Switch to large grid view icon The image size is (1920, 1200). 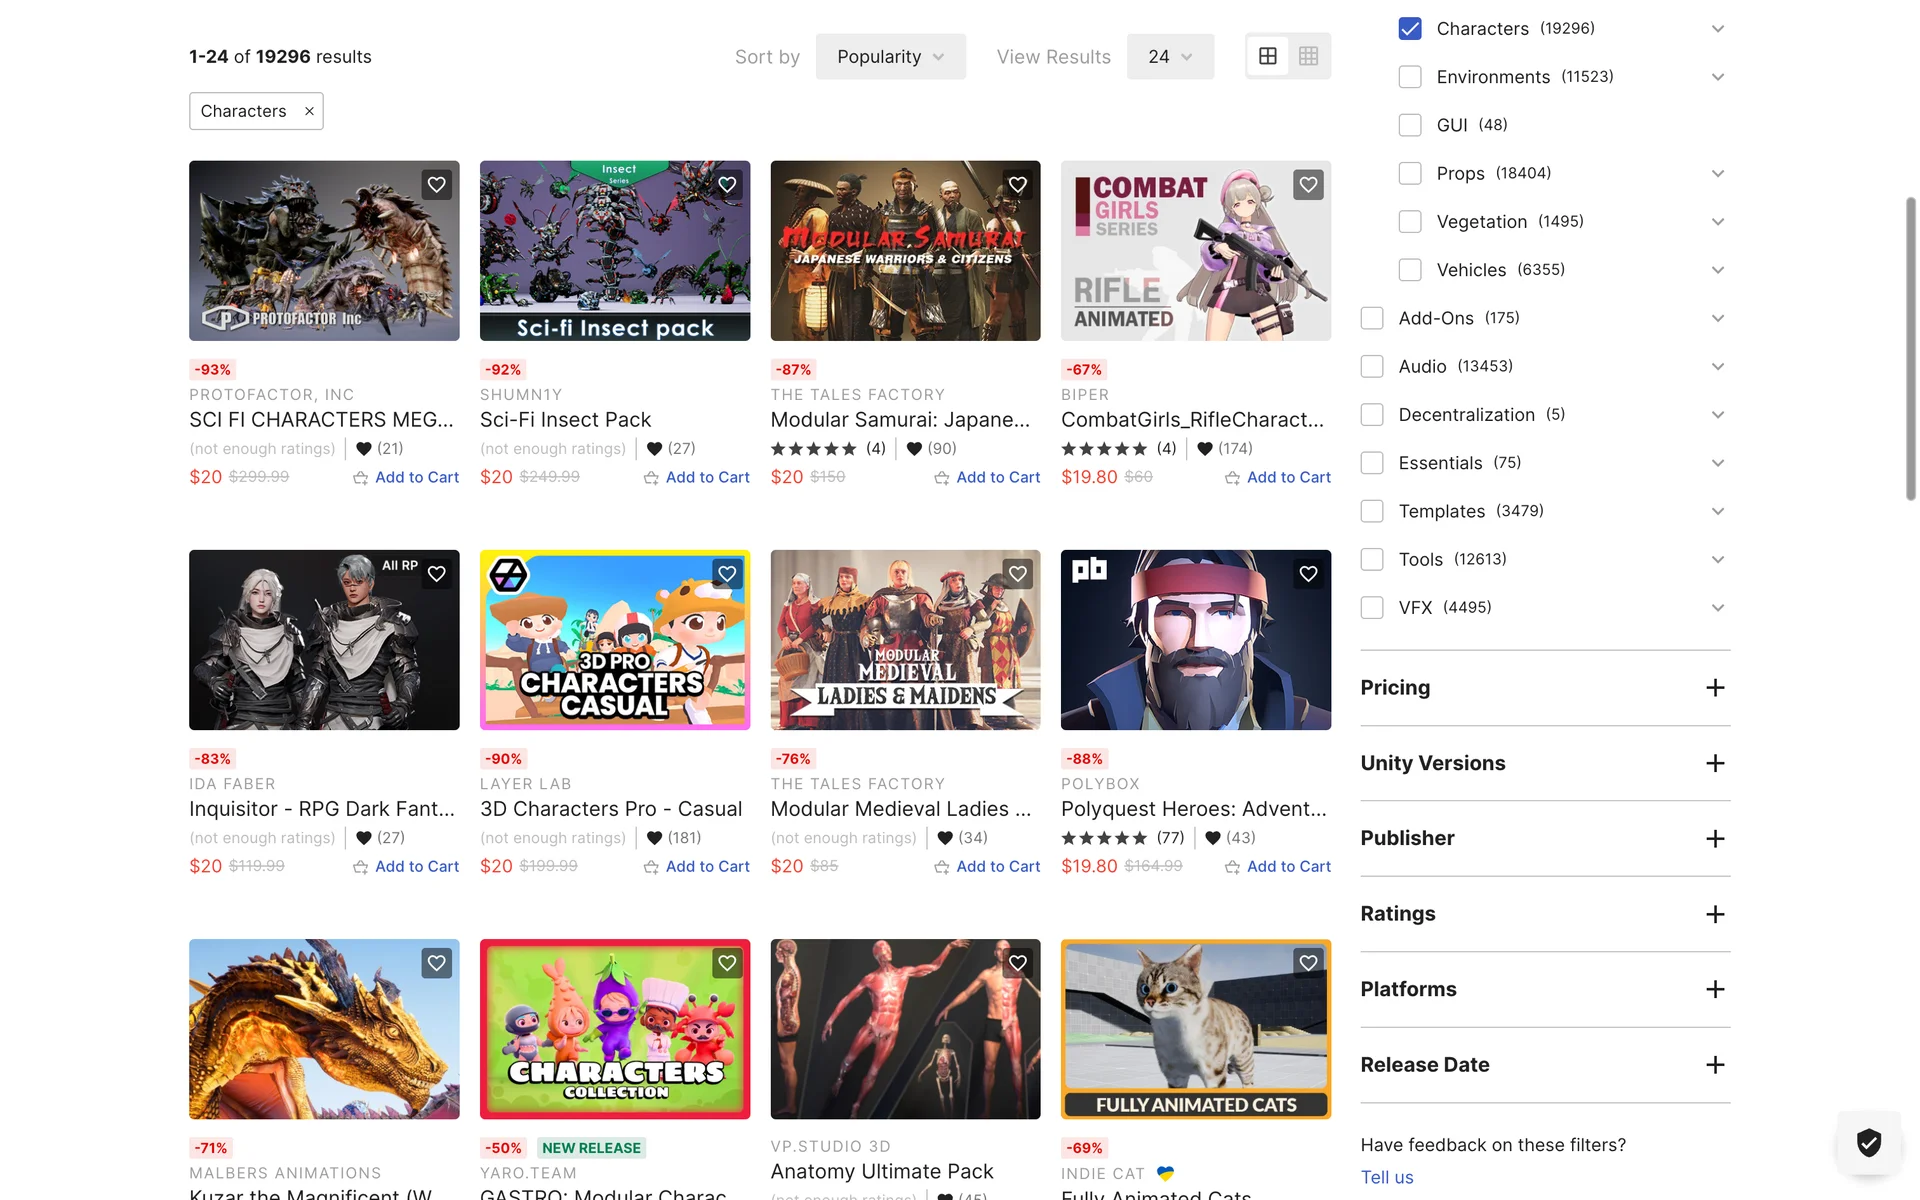point(1268,57)
